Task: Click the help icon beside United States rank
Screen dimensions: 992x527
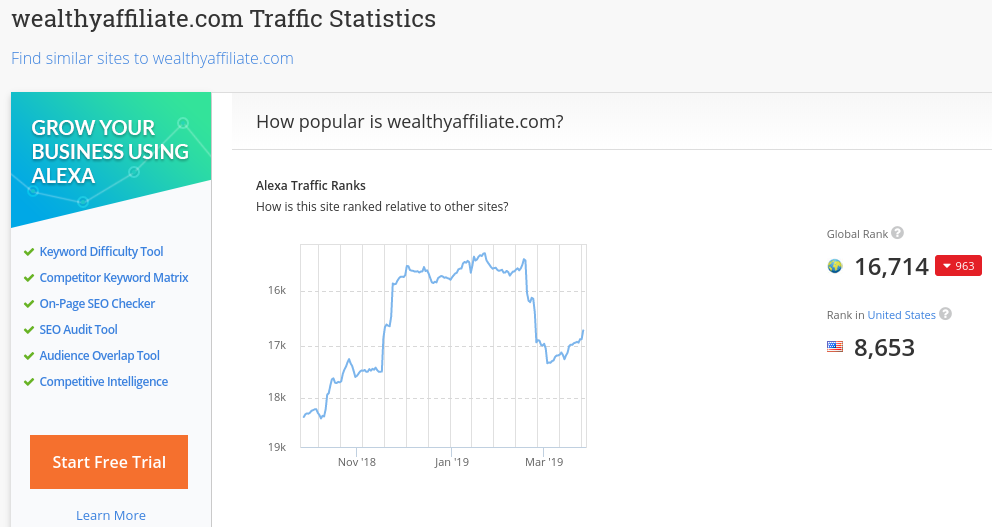Action: [945, 314]
